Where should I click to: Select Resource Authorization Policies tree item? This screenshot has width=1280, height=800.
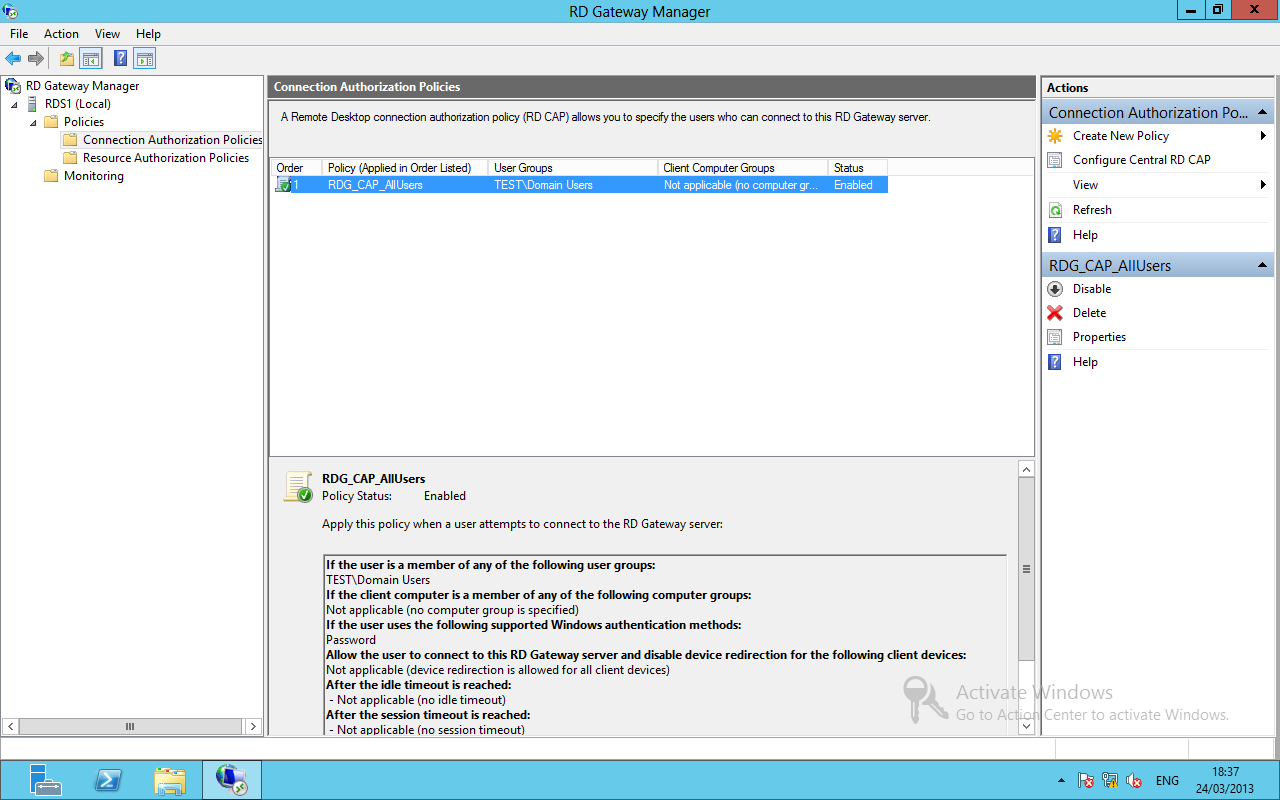[x=166, y=158]
